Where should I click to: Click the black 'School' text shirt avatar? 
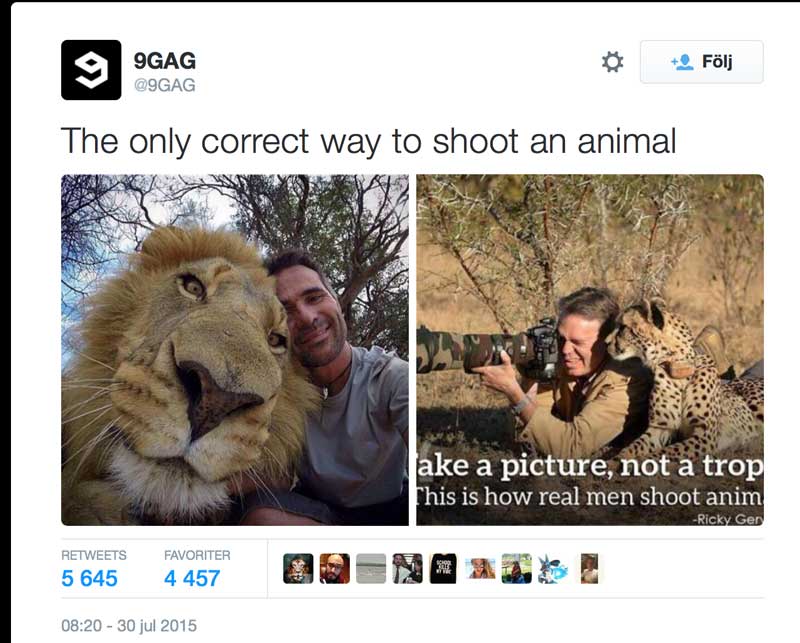[443, 568]
